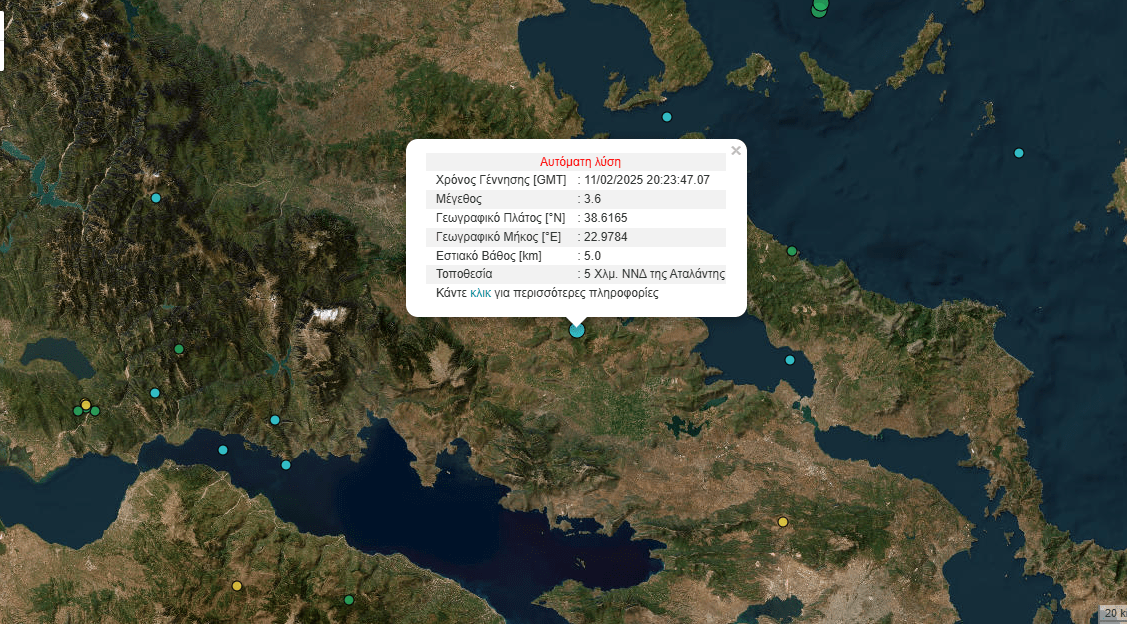Screen dimensions: 1127x624
Task: Select the green marker near the bottom edge of the map
Action: pyautogui.click(x=349, y=600)
